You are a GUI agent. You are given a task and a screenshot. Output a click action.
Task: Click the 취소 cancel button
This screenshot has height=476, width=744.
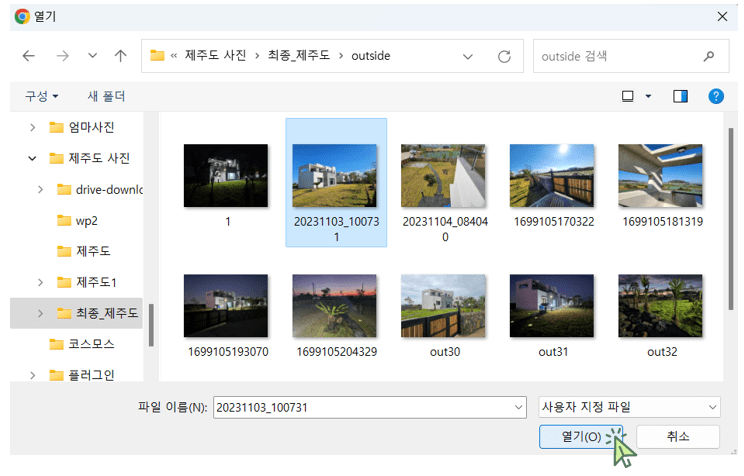678,437
